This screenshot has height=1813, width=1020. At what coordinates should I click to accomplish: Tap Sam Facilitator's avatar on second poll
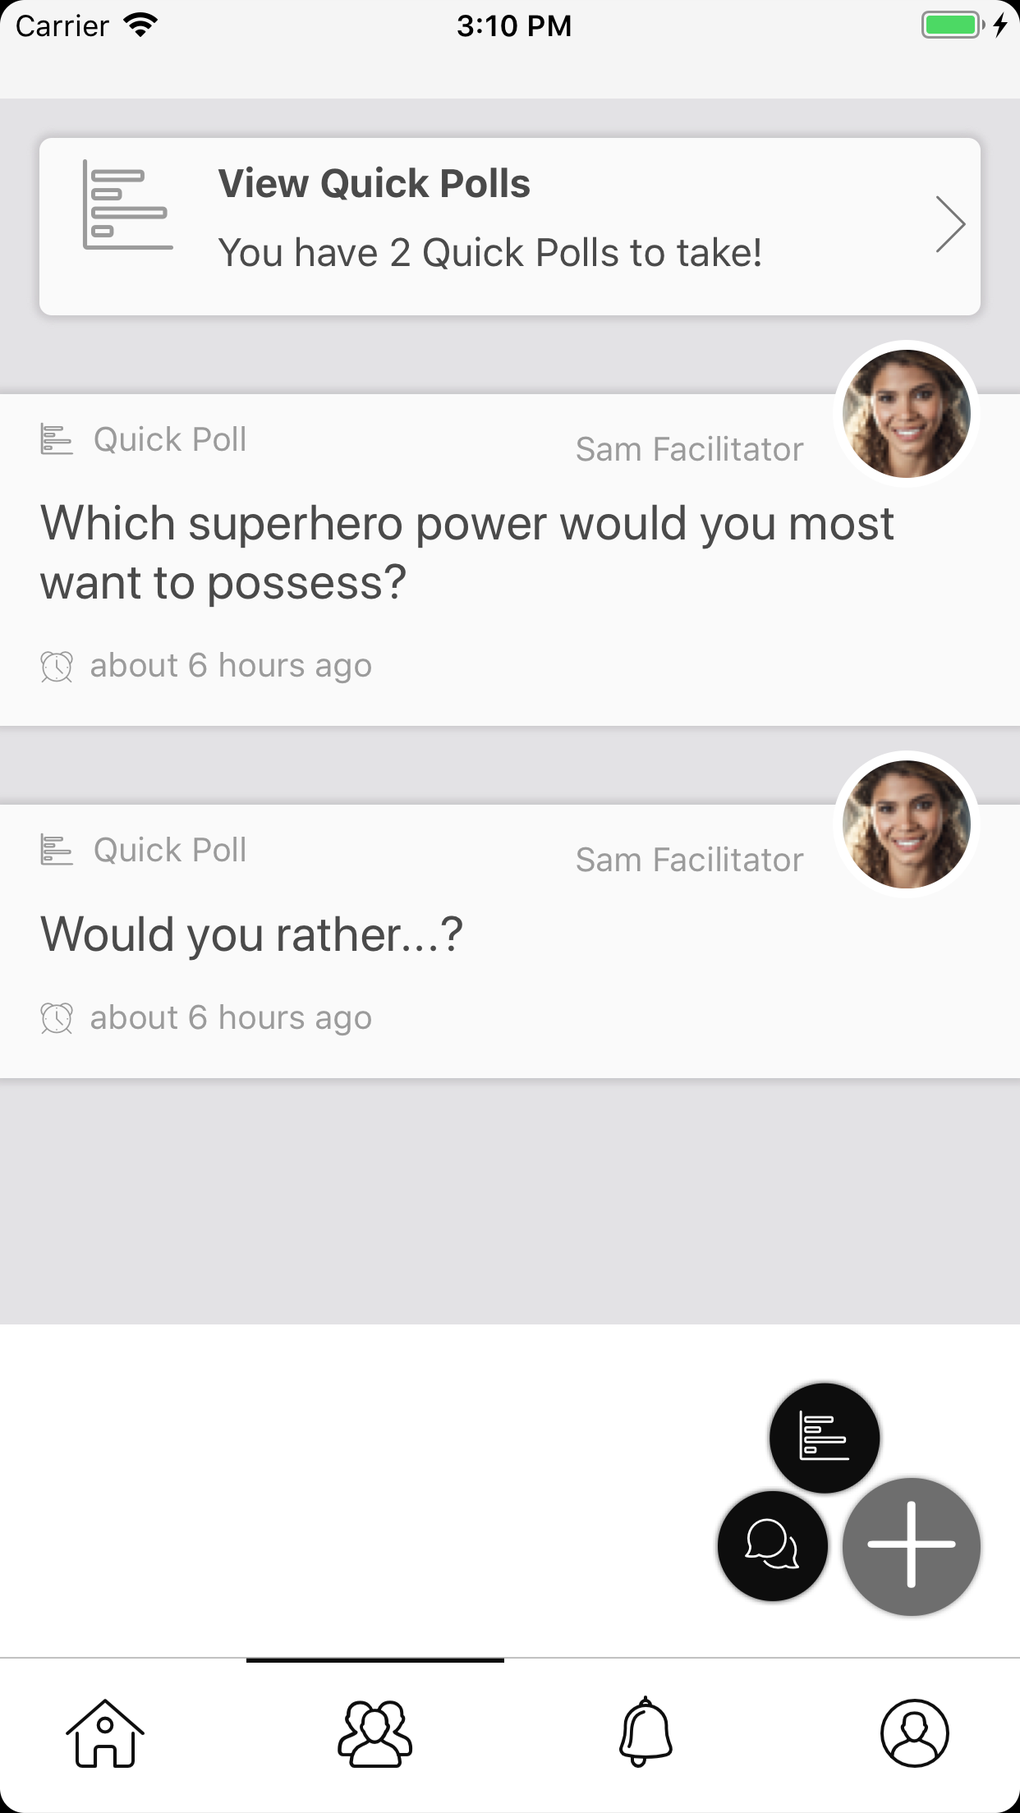point(906,825)
